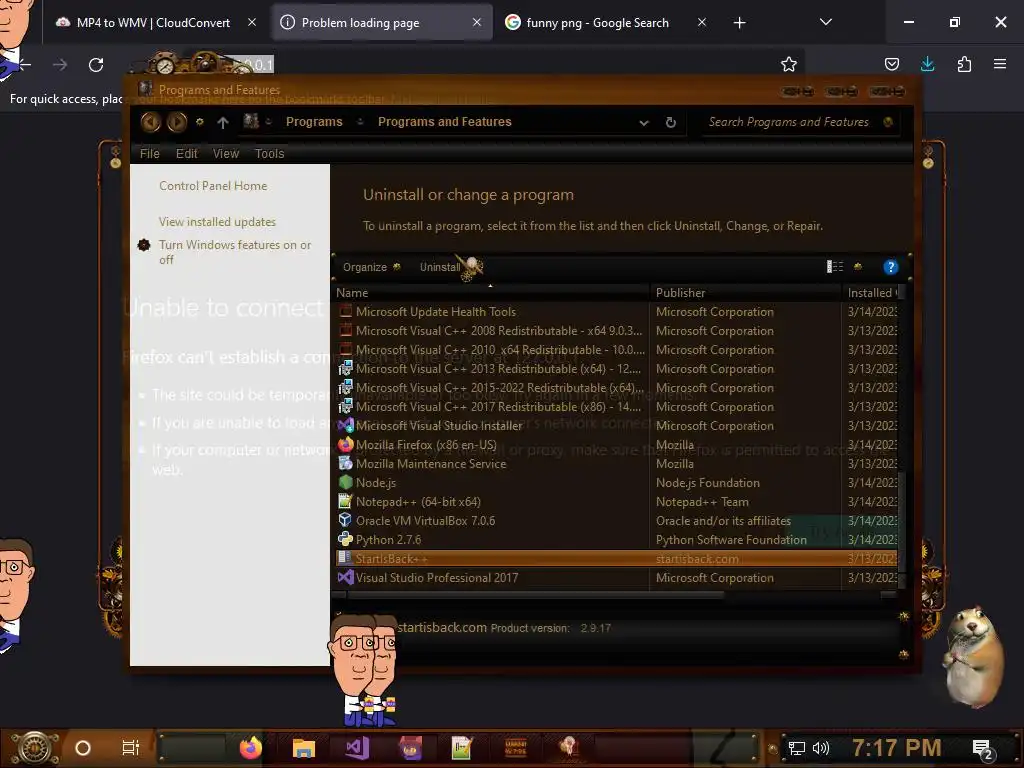
Task: Reload page in Firefox
Action: pos(96,65)
